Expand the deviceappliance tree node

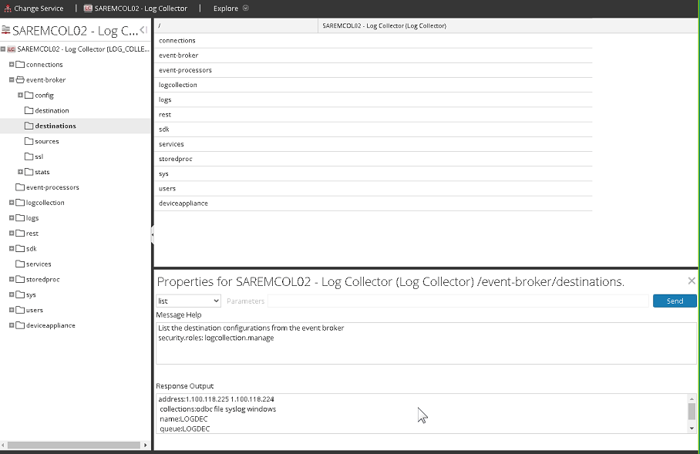(x=12, y=325)
